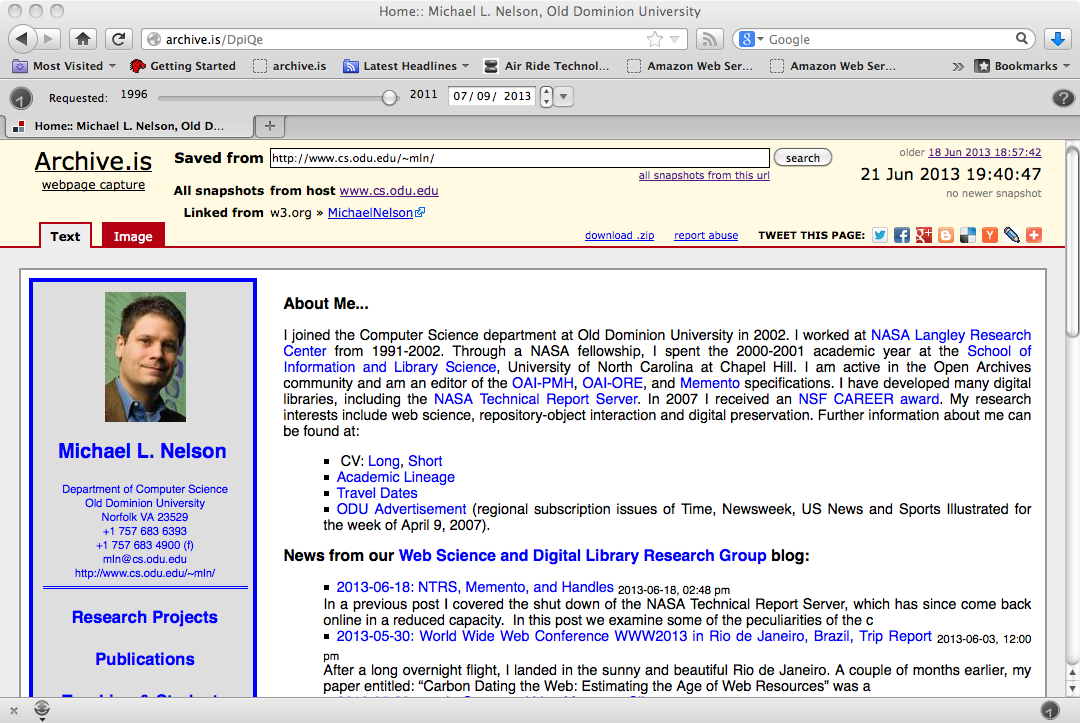Open the Long CV link
Viewport: 1080px width, 723px height.
tap(384, 461)
